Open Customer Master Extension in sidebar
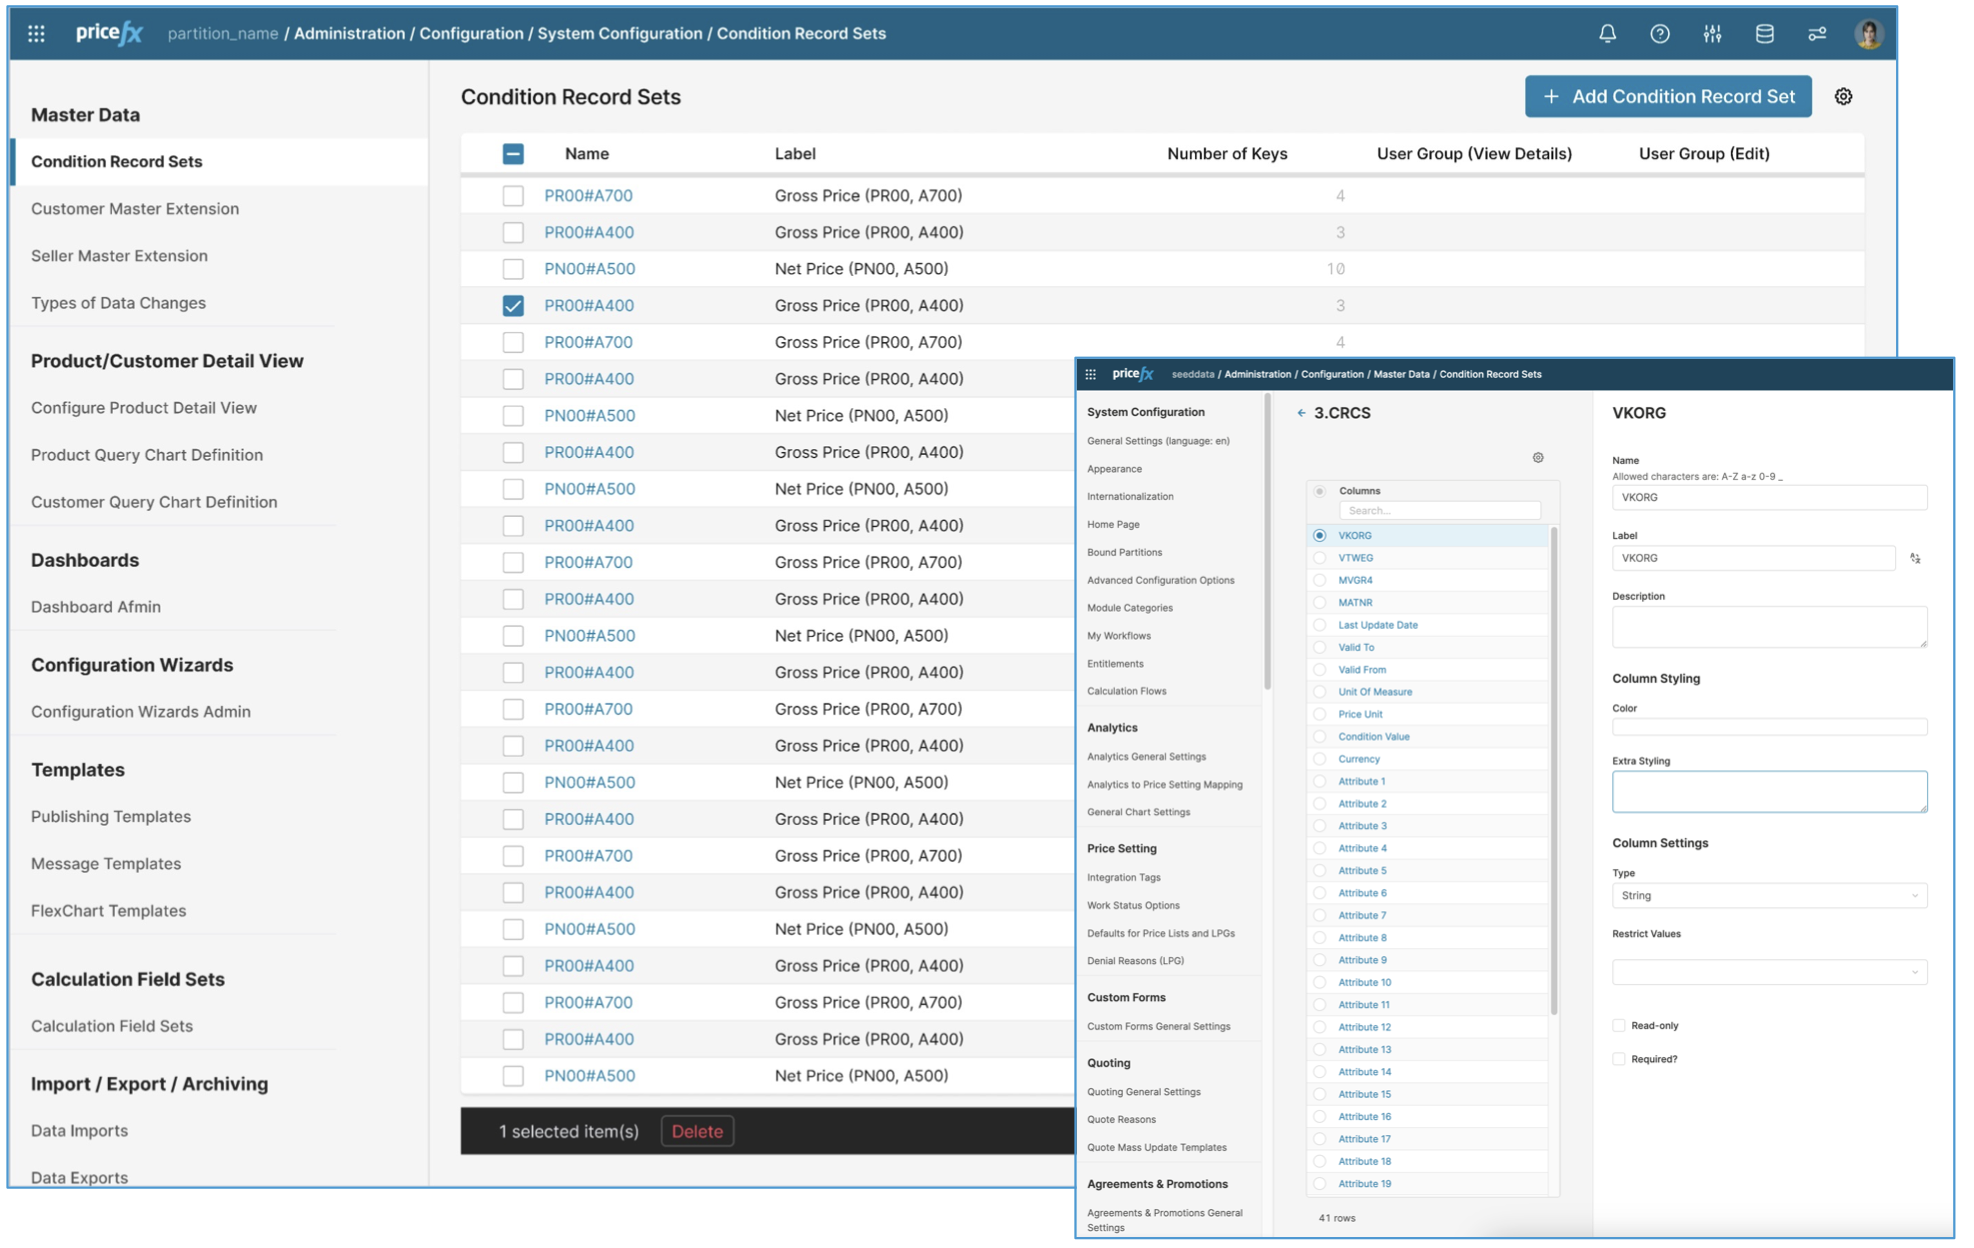The height and width of the screenshot is (1248, 1974). click(135, 208)
